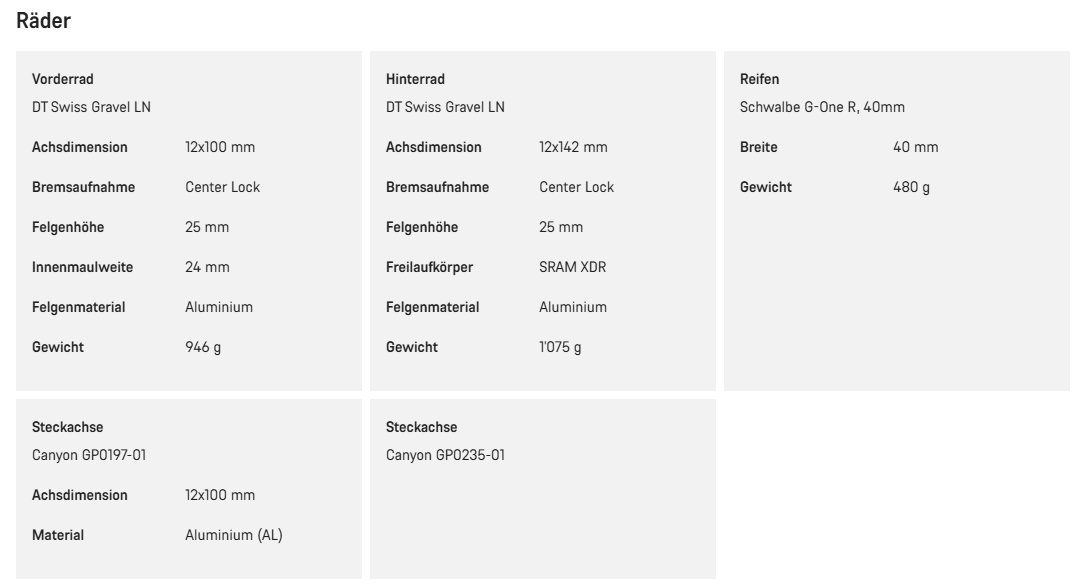Click the 1'075 g rear wheel weight
1084x587 pixels.
560,347
